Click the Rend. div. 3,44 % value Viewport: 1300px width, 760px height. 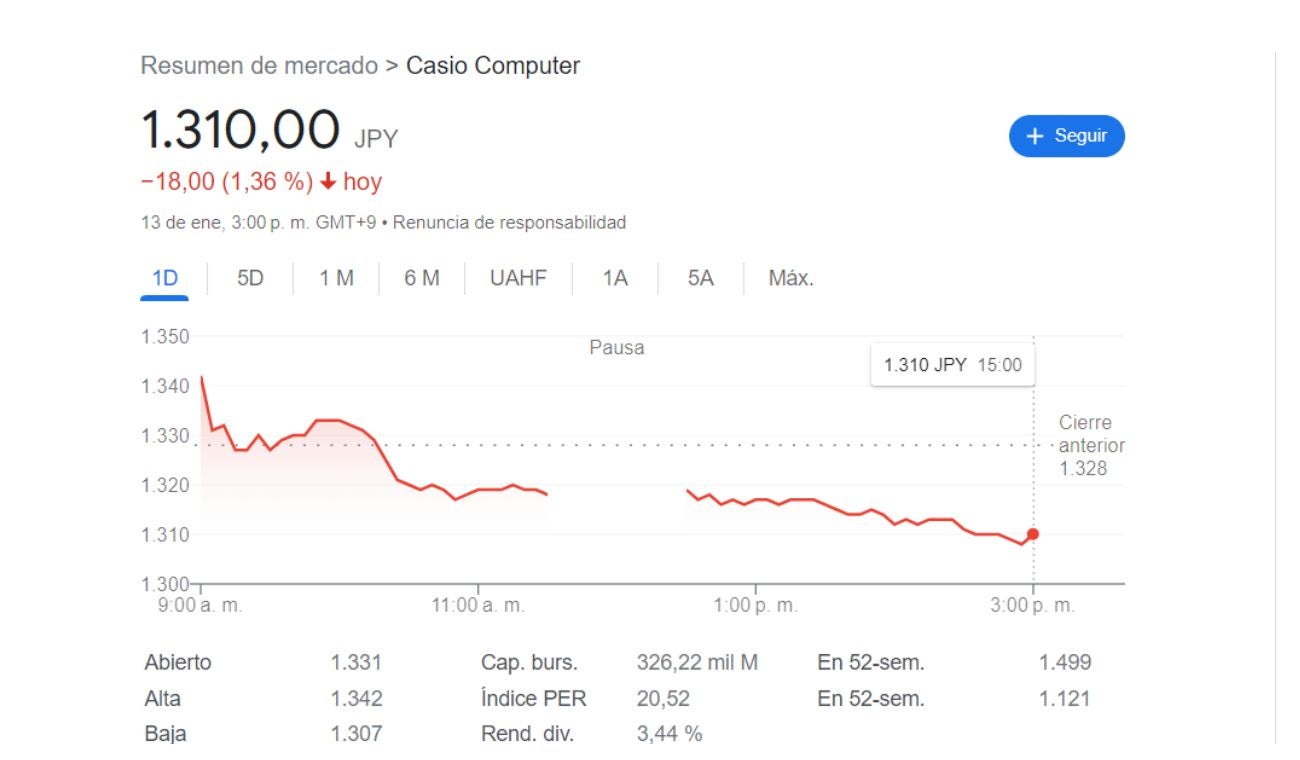pyautogui.click(x=671, y=733)
